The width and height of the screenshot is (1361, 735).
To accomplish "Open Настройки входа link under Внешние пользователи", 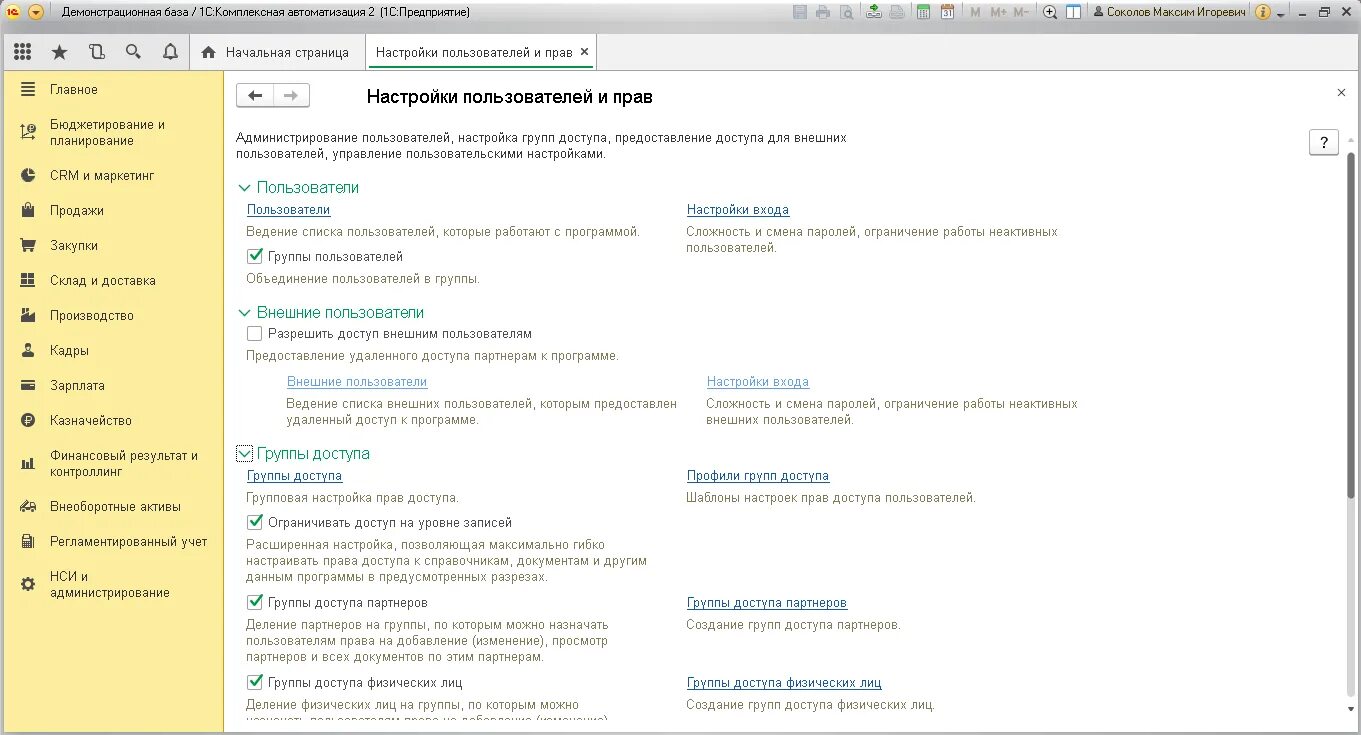I will (x=758, y=382).
